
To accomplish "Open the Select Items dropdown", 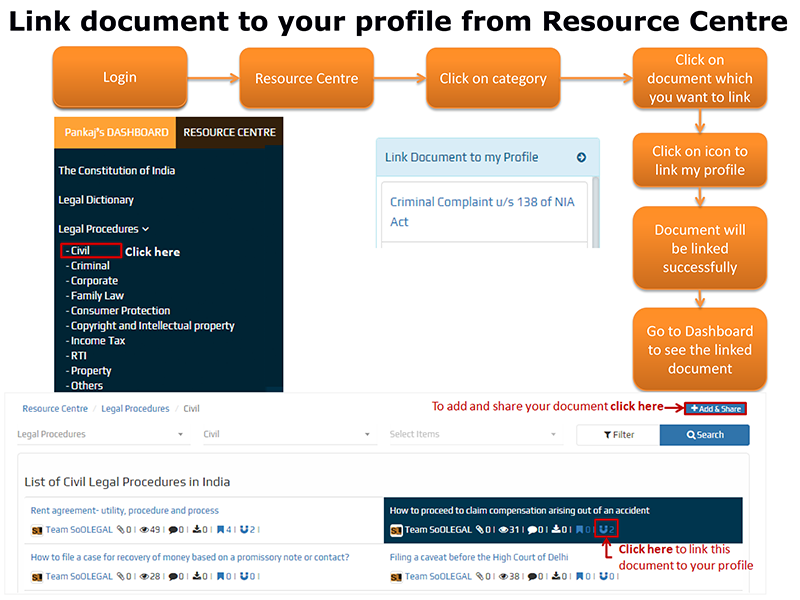I will point(474,435).
